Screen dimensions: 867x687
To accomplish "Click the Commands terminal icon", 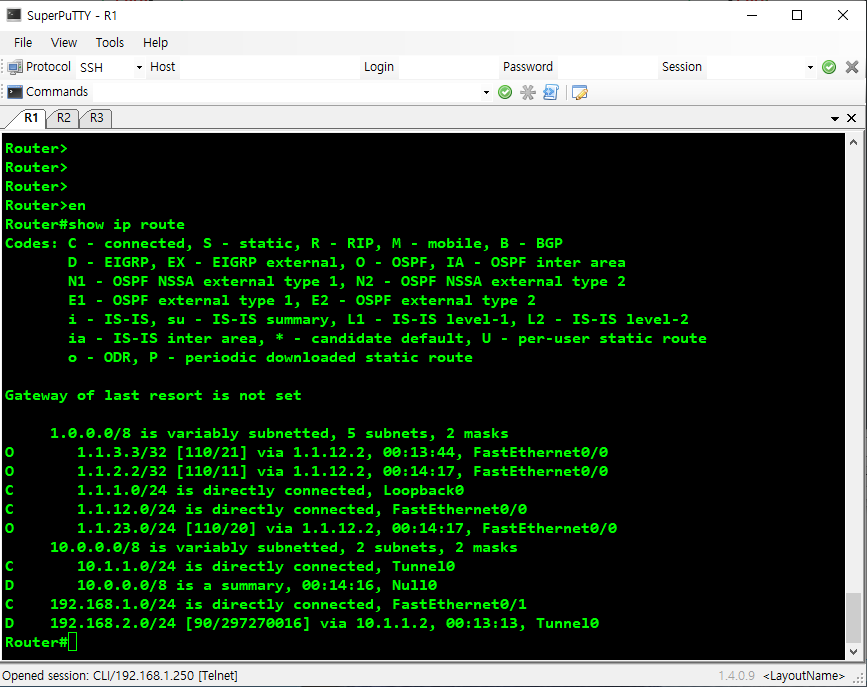I will pyautogui.click(x=15, y=92).
